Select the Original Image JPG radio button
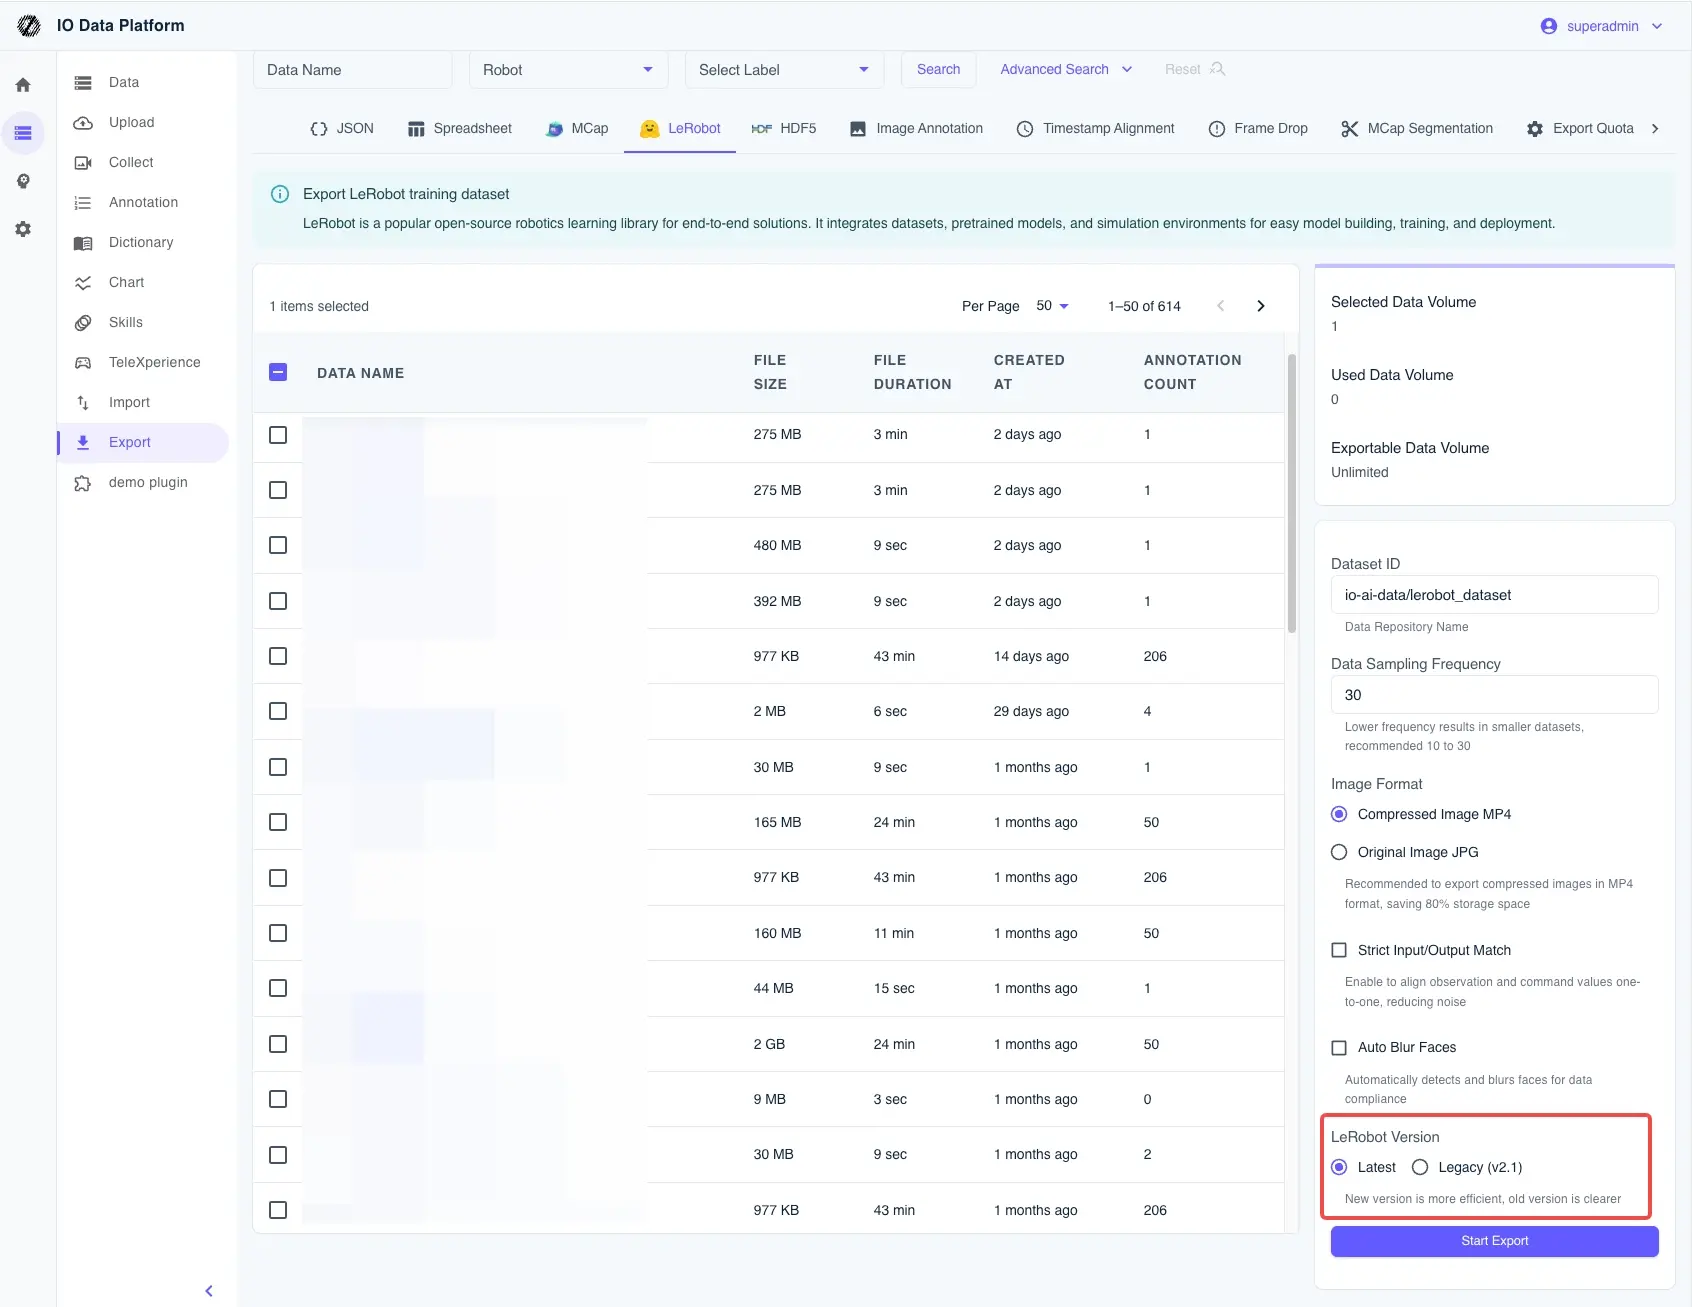The height and width of the screenshot is (1307, 1692). (x=1339, y=852)
